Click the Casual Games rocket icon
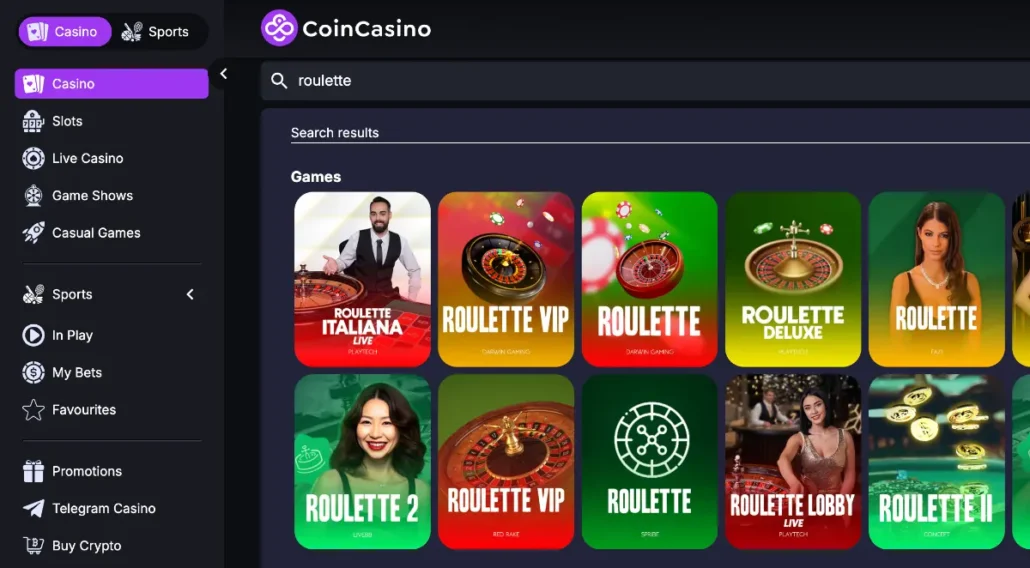The height and width of the screenshot is (568, 1030). click(33, 232)
